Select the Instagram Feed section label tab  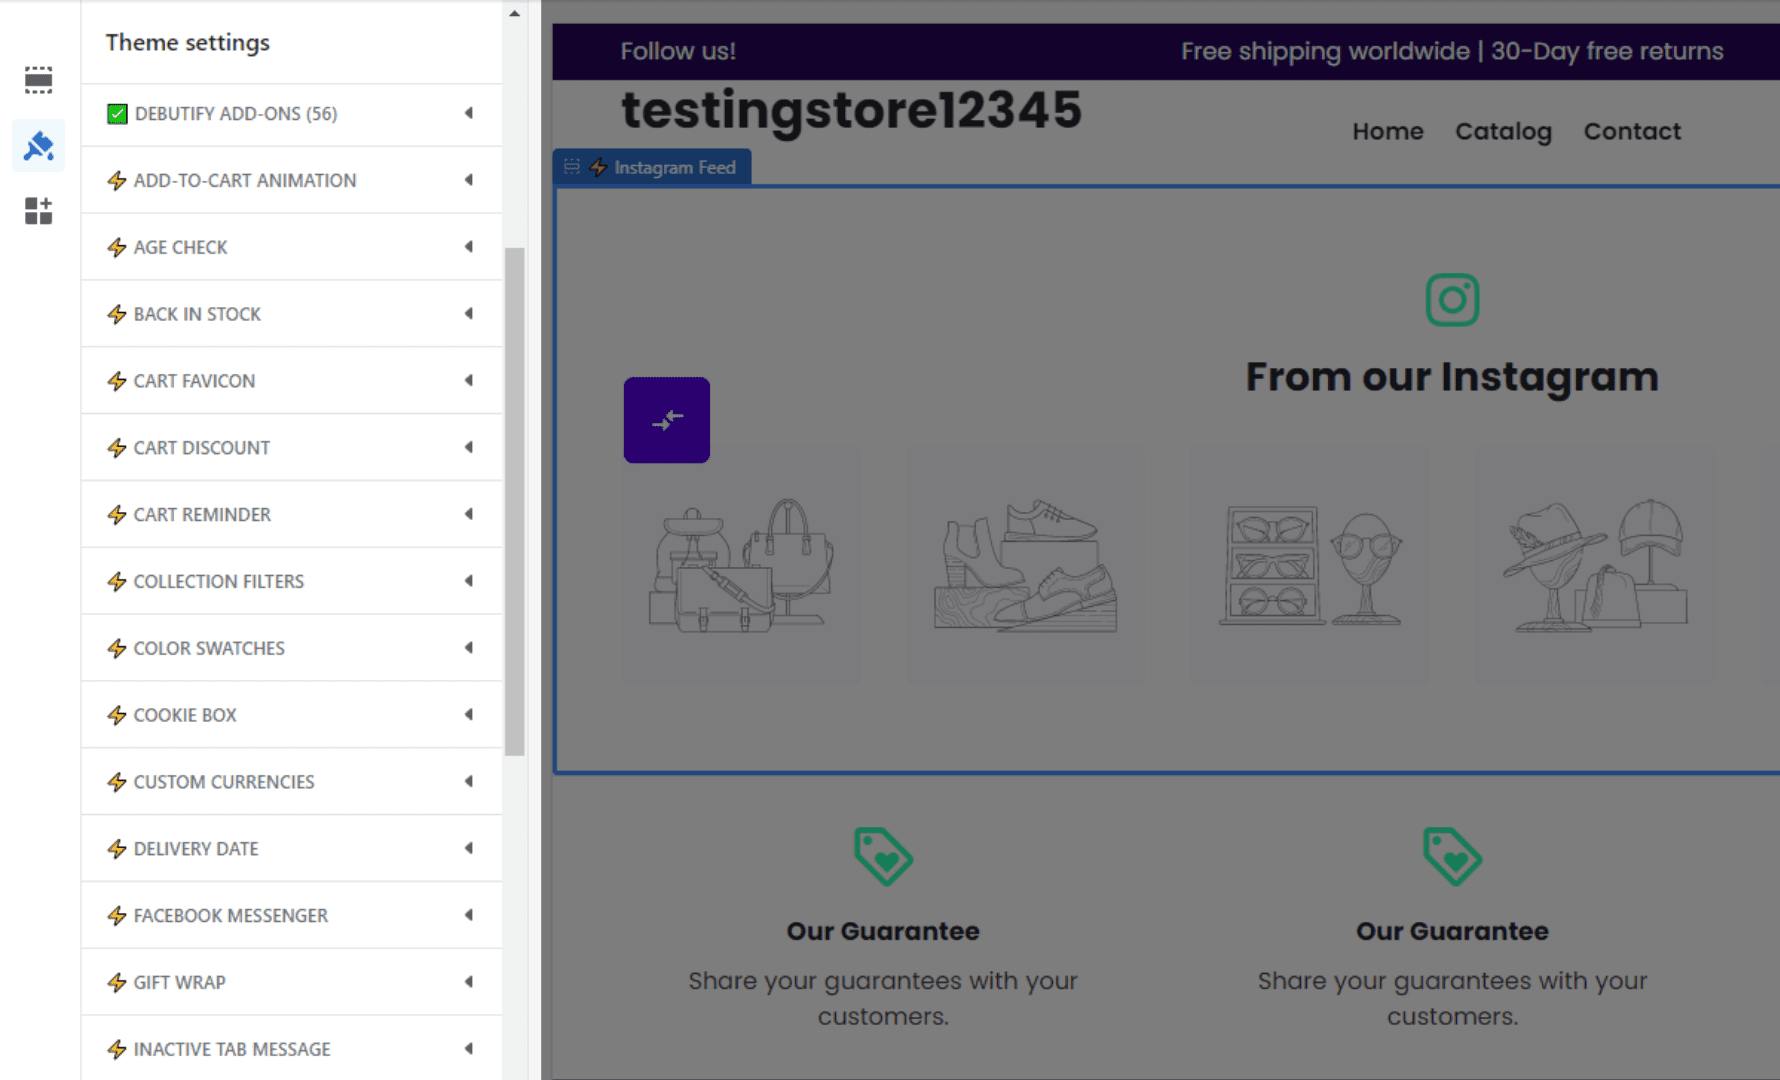[652, 167]
